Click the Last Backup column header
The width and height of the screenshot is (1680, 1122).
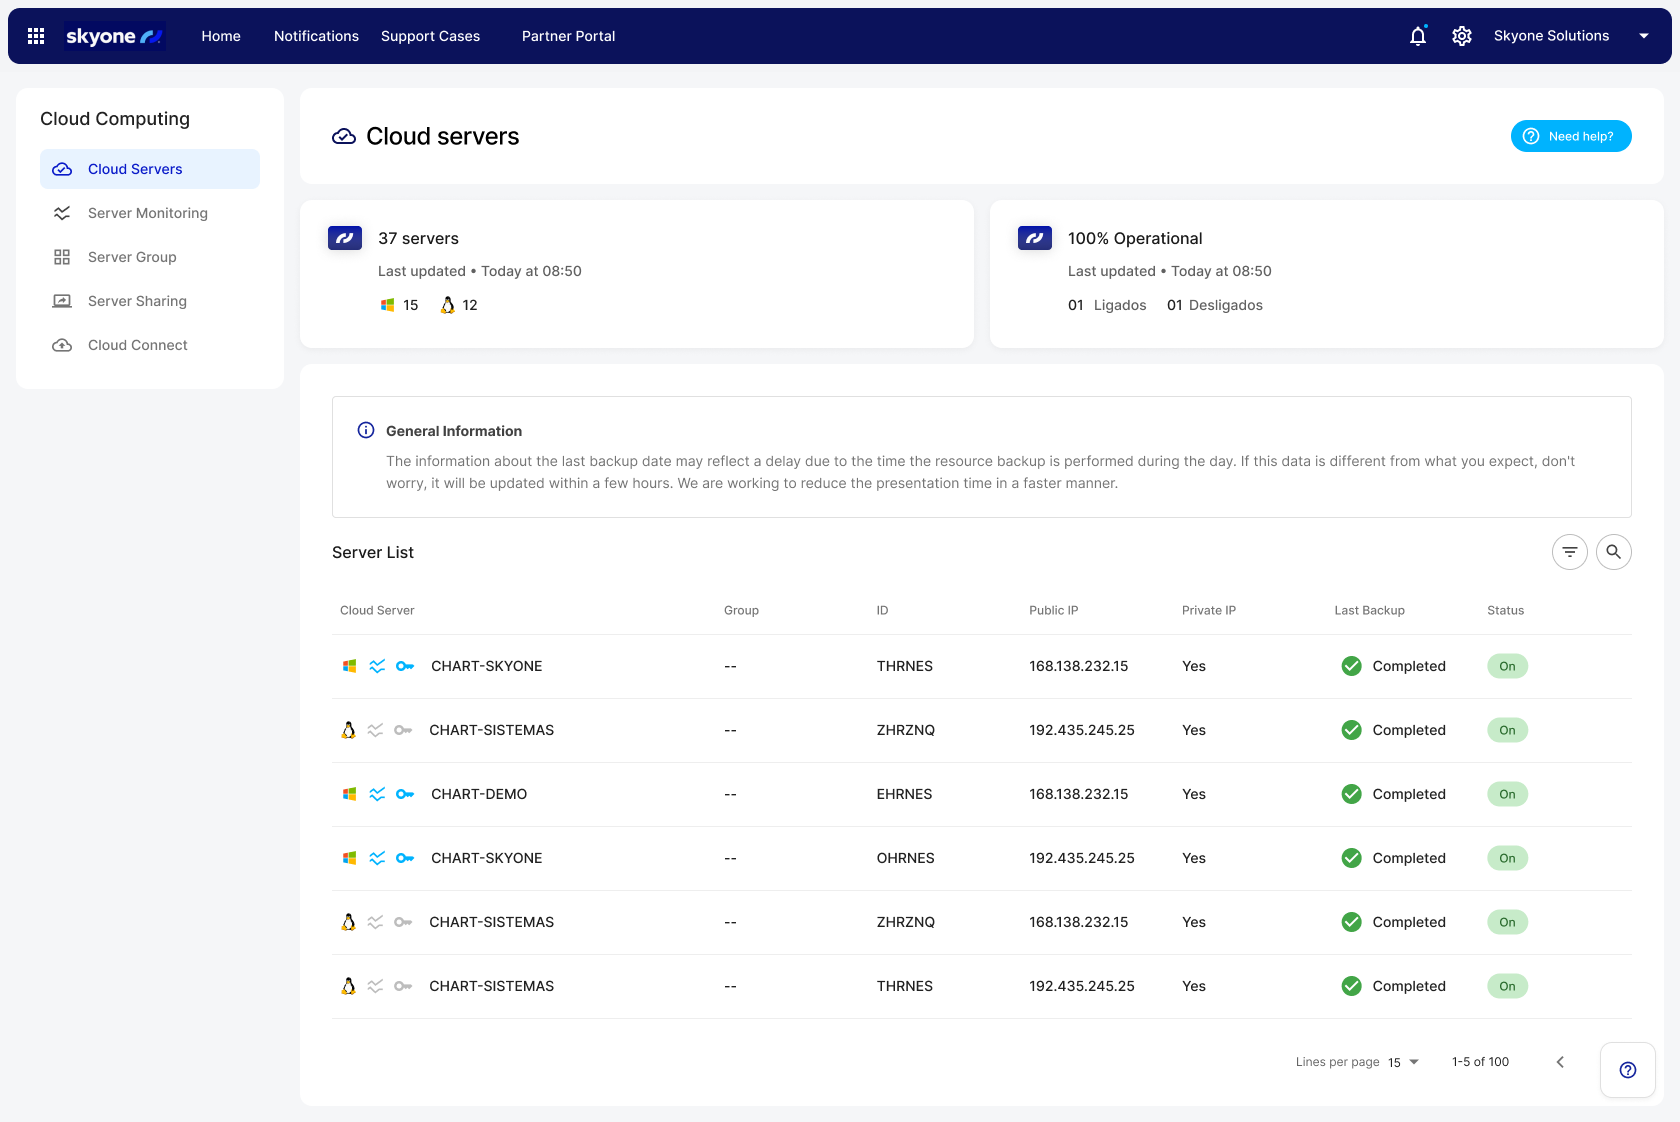[x=1369, y=610]
